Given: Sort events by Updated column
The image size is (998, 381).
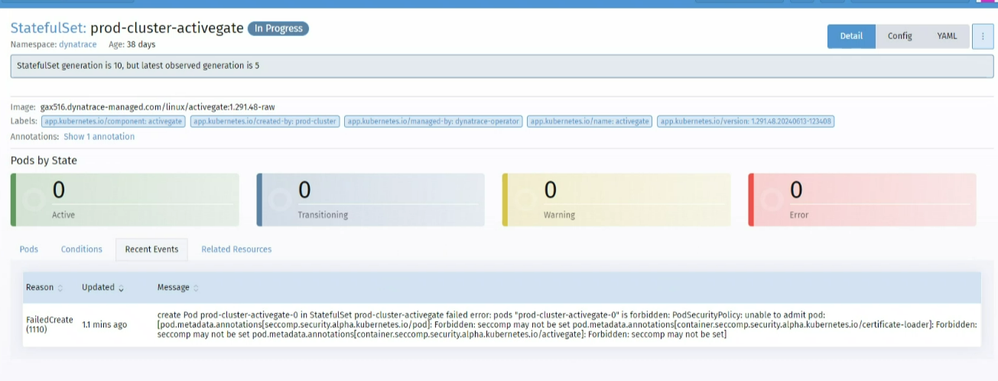Looking at the screenshot, I should coord(102,287).
